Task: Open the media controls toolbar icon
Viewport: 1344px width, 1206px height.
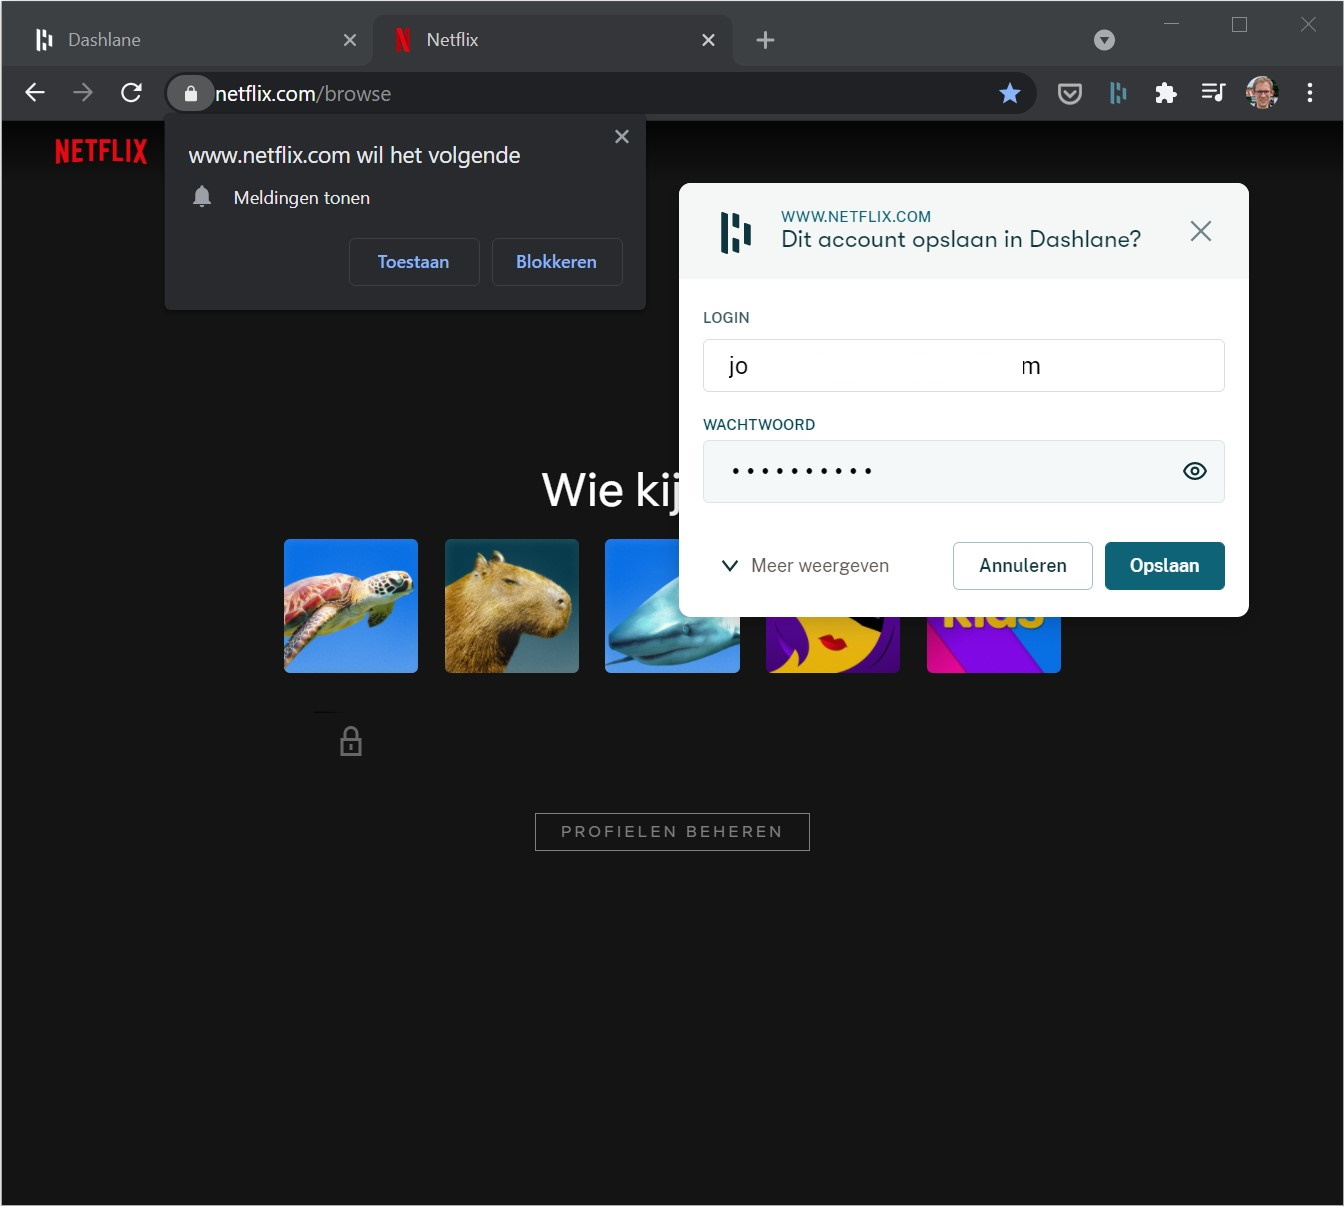Action: pos(1213,93)
